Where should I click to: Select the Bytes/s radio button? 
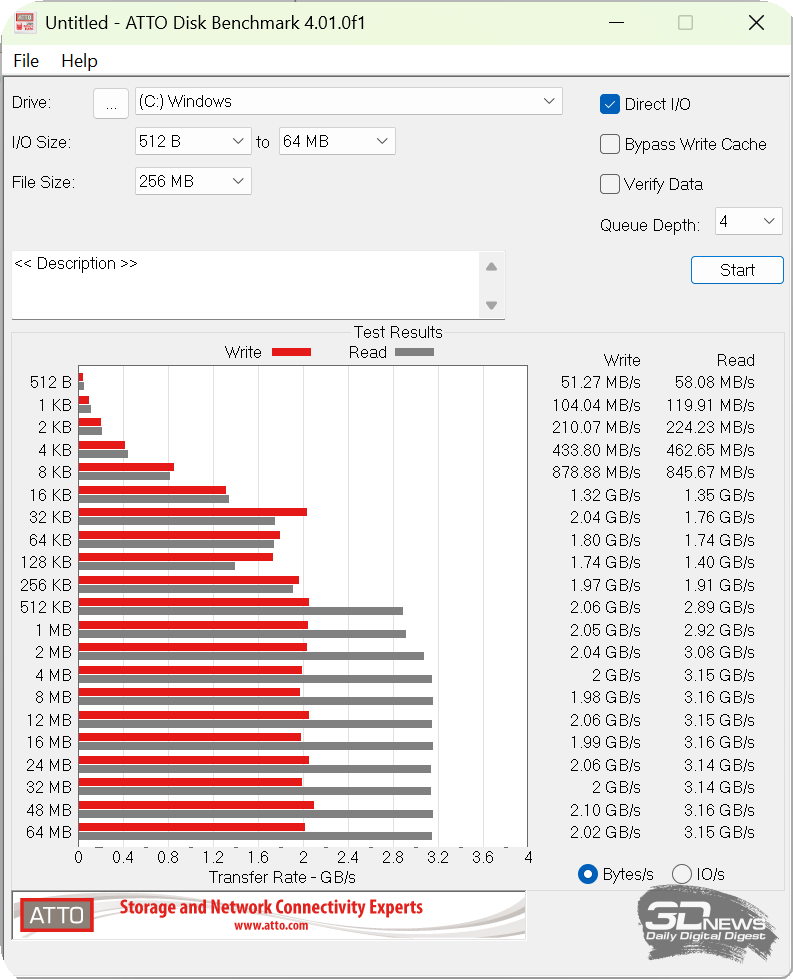(588, 874)
